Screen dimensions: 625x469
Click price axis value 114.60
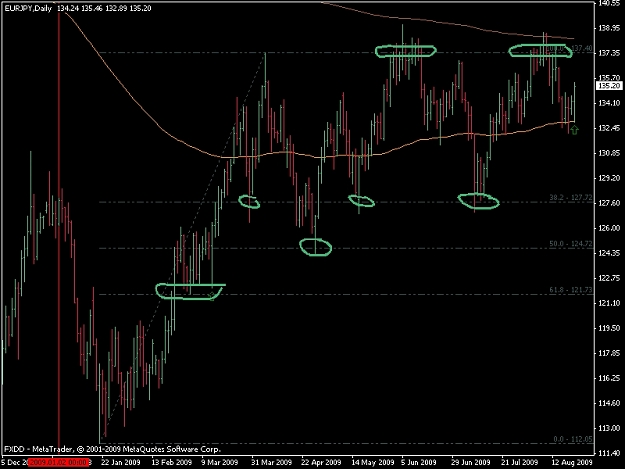(x=609, y=403)
